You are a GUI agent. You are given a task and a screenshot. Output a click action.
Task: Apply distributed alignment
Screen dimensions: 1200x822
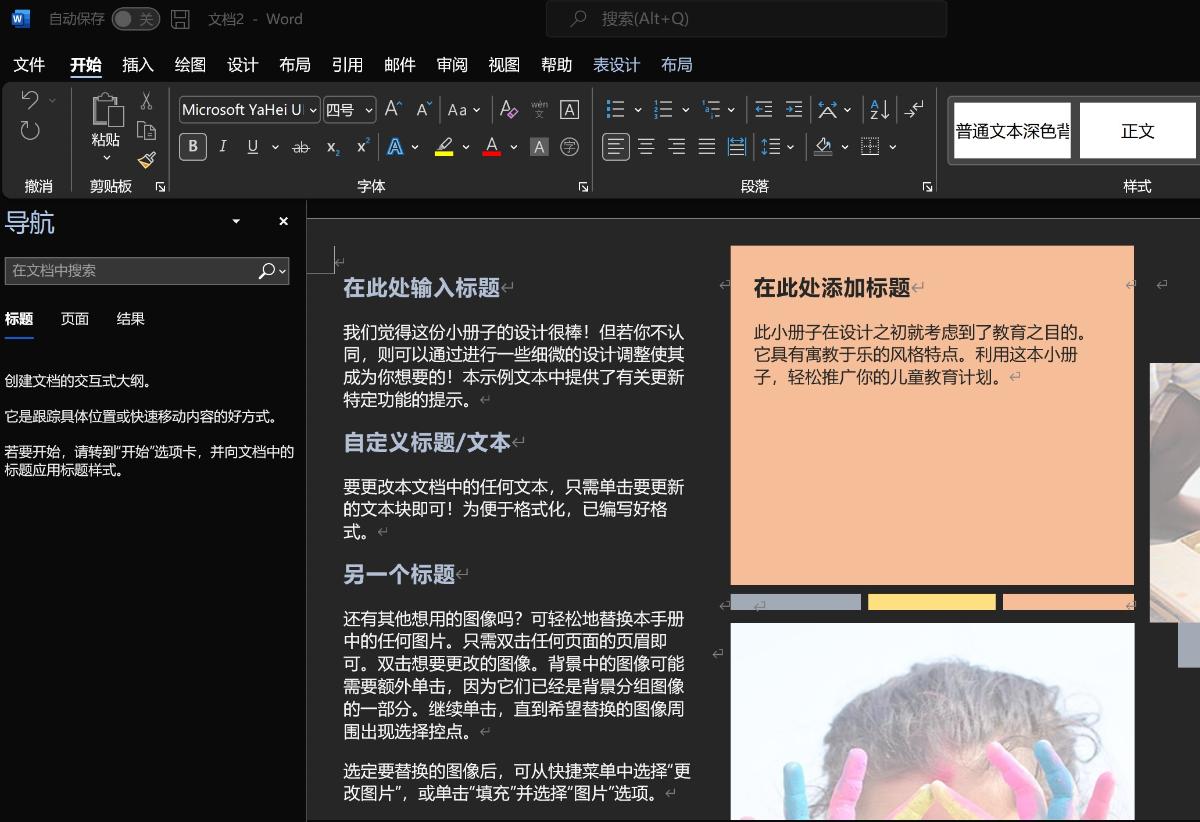(737, 147)
